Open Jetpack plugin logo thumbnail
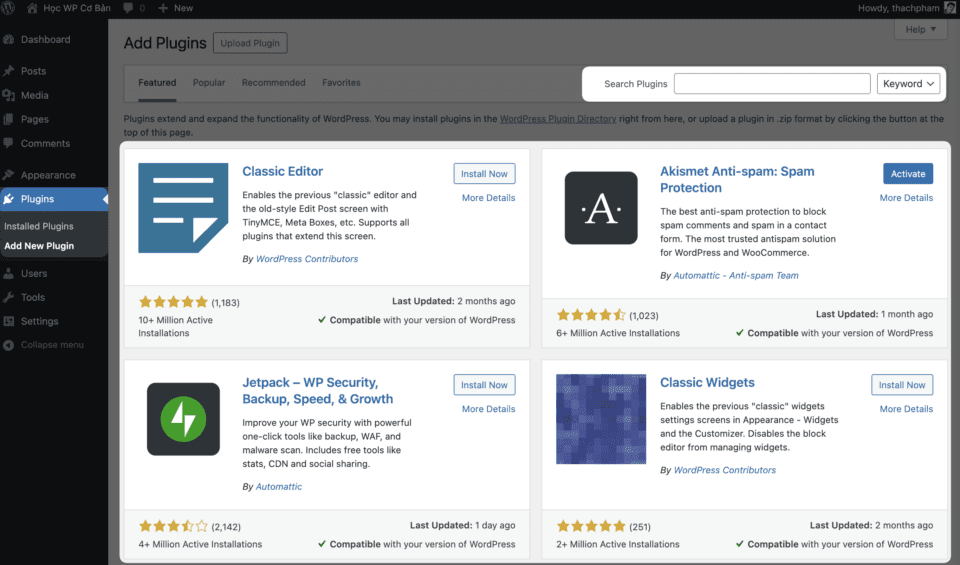 coord(183,419)
